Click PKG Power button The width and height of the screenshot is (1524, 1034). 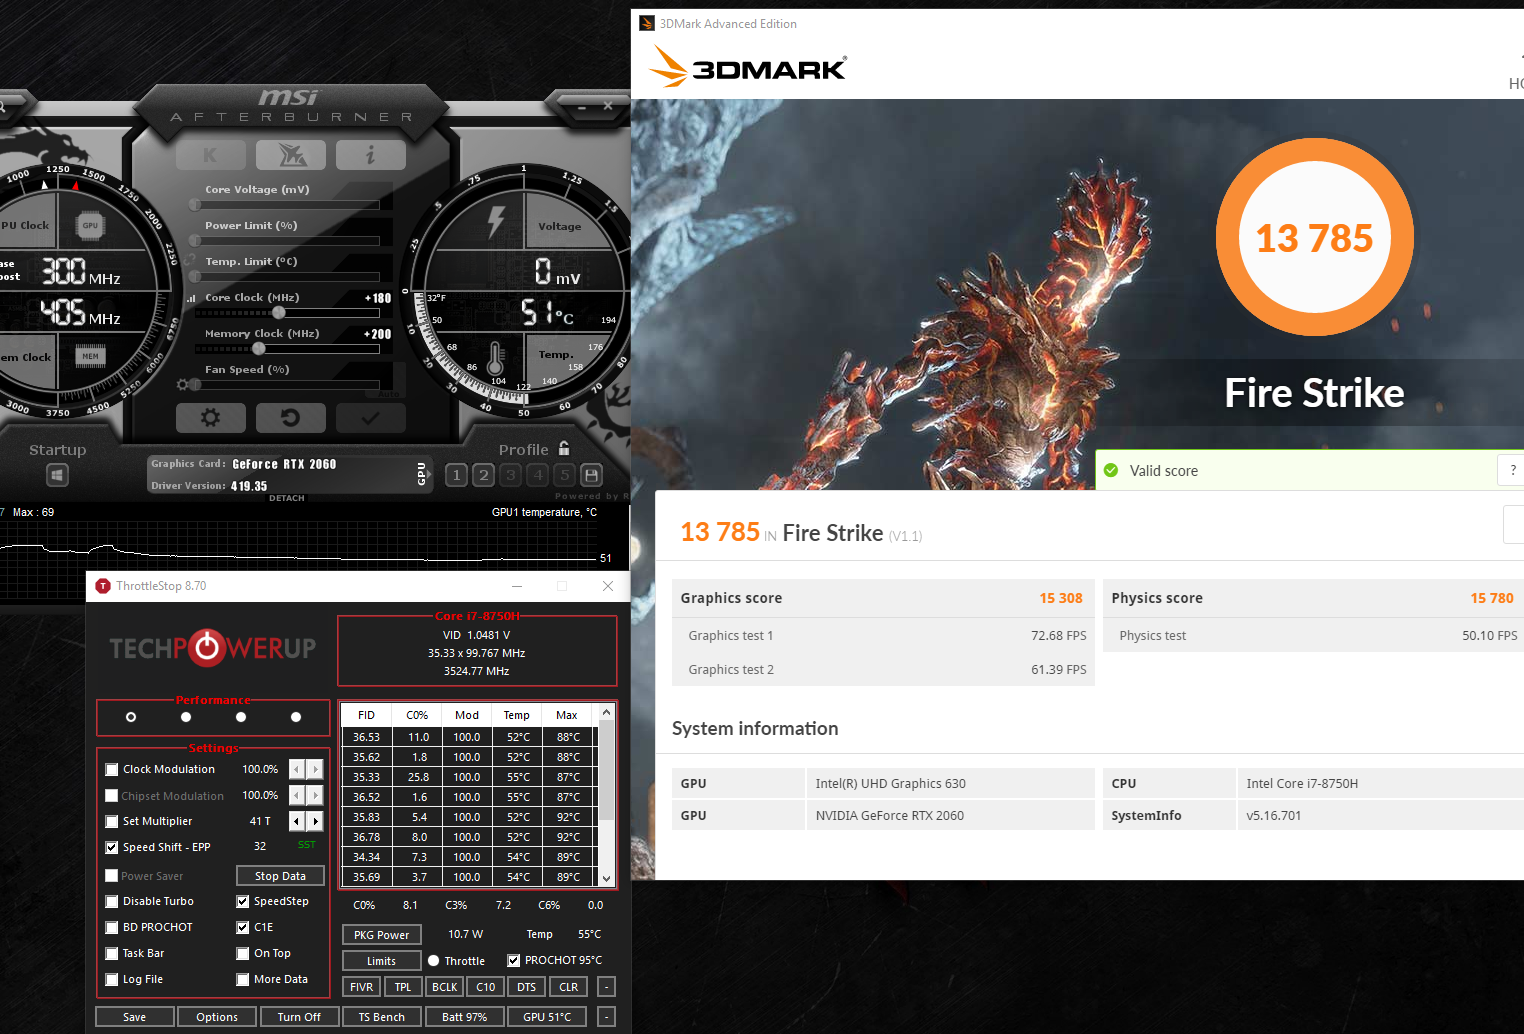382,935
